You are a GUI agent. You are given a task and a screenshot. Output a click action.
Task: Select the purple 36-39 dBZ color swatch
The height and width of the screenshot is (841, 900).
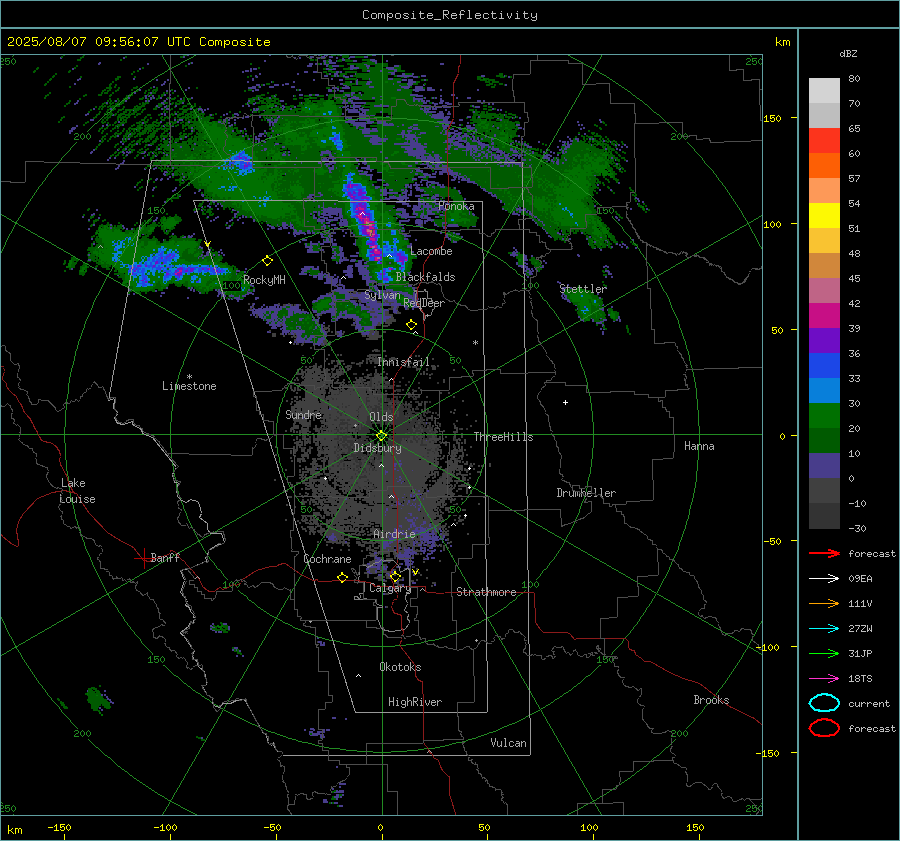click(x=824, y=340)
